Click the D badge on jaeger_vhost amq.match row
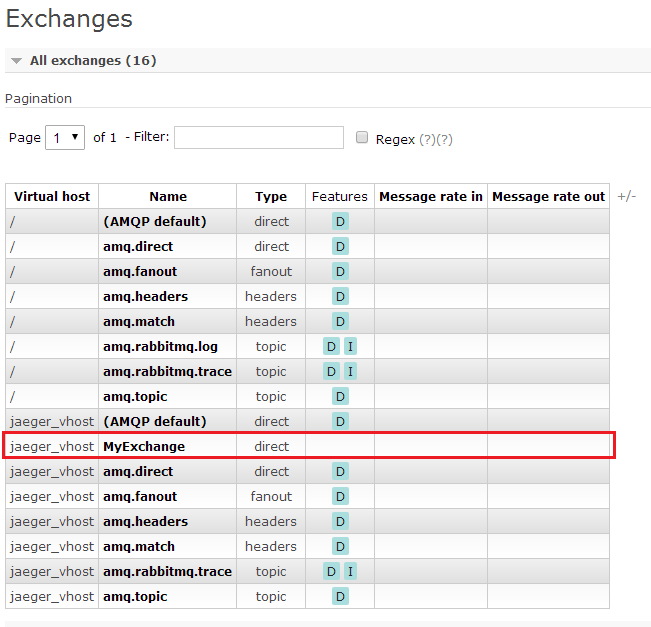This screenshot has width=651, height=627. [340, 546]
